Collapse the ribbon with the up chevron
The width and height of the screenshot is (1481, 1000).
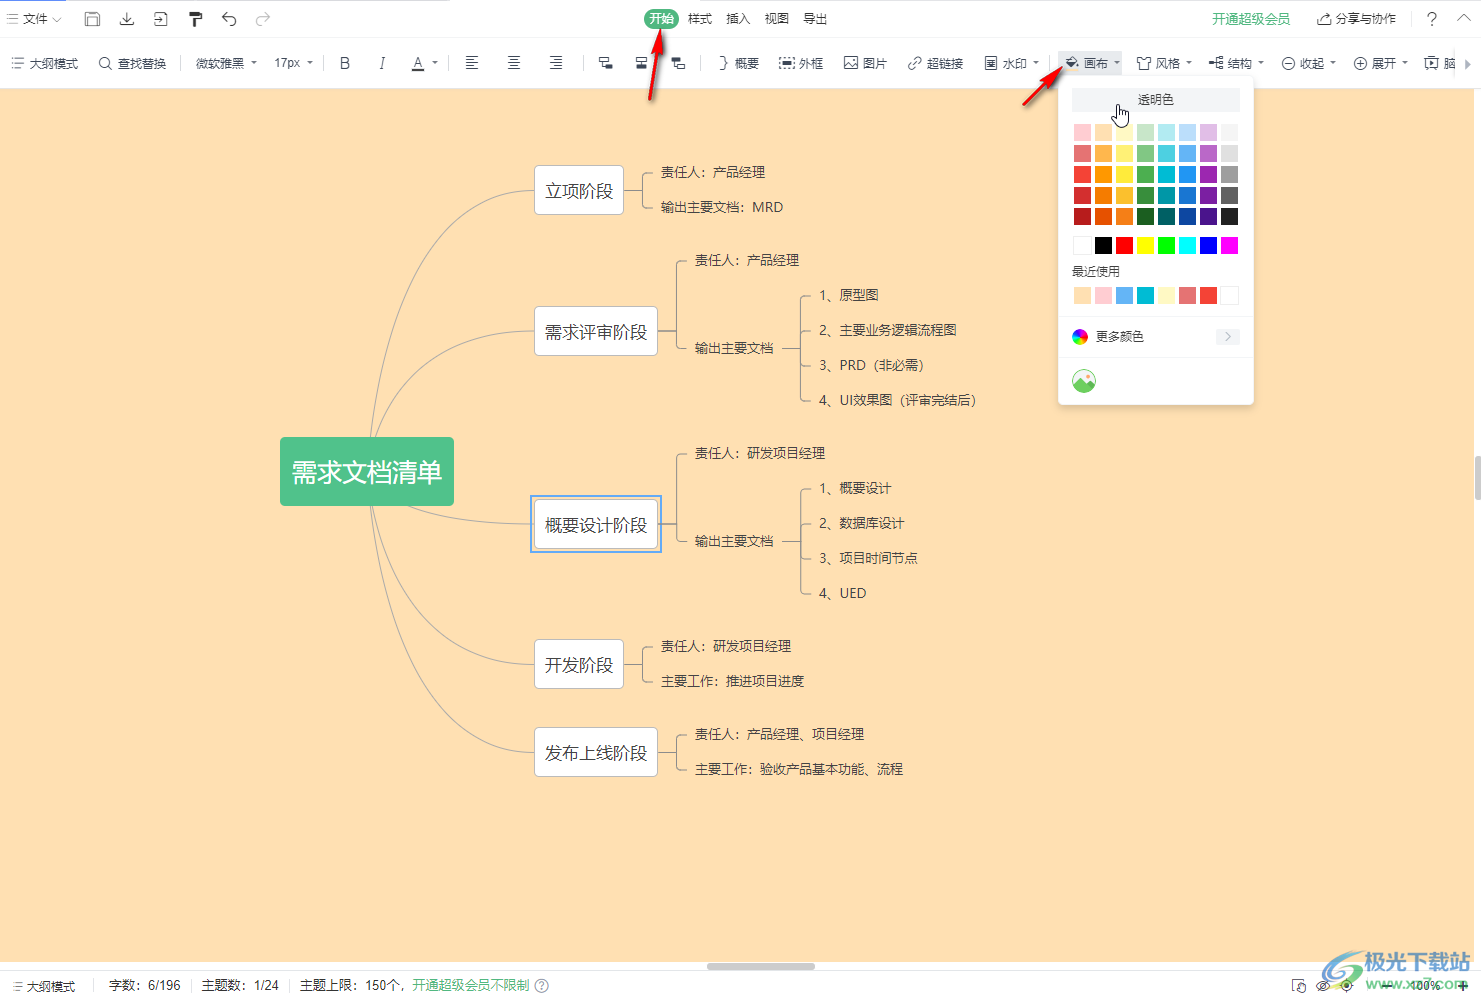click(x=1464, y=19)
